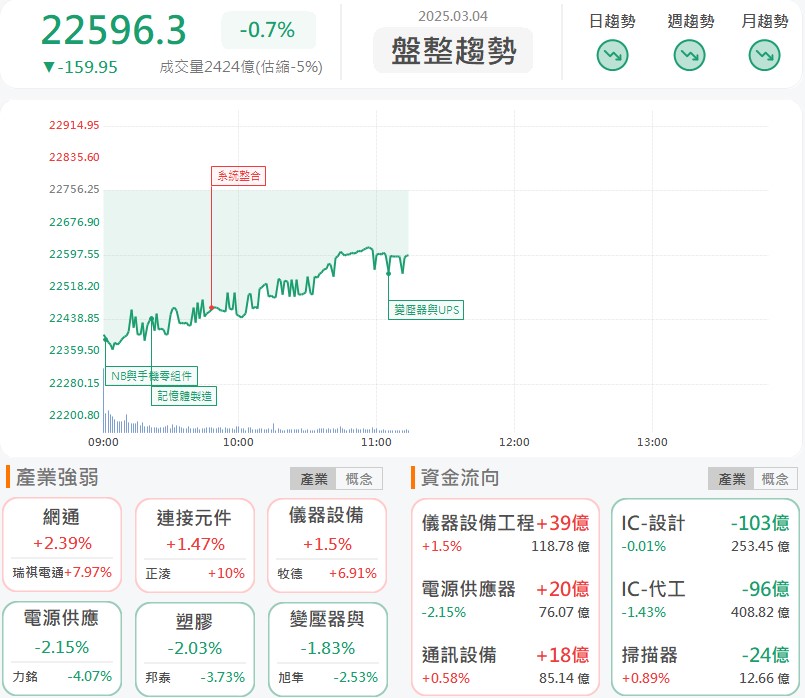Viewport: 805px width, 698px height.
Task: Click IC-代工 -96億 outflow row
Action: click(x=705, y=599)
